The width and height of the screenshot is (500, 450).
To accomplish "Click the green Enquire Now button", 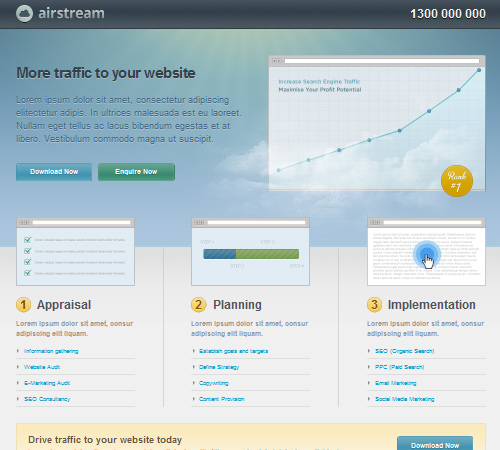I will pyautogui.click(x=136, y=172).
